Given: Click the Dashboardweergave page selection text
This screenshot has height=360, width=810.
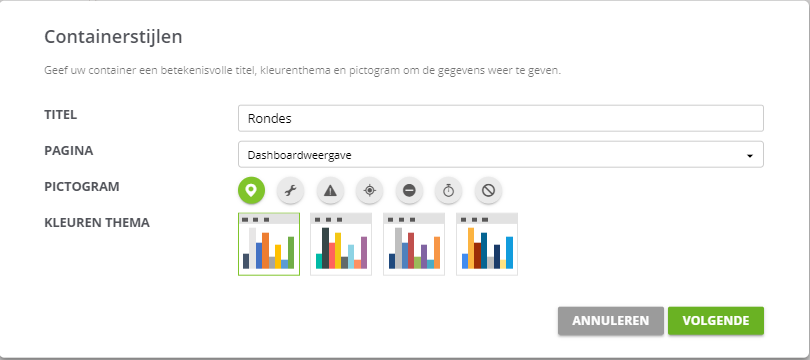Looking at the screenshot, I should [x=300, y=155].
